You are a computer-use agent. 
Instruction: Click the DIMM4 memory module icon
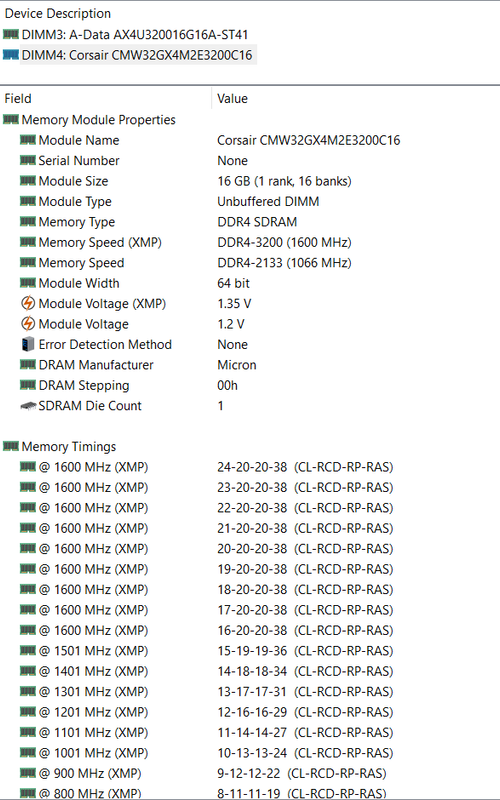pos(11,55)
